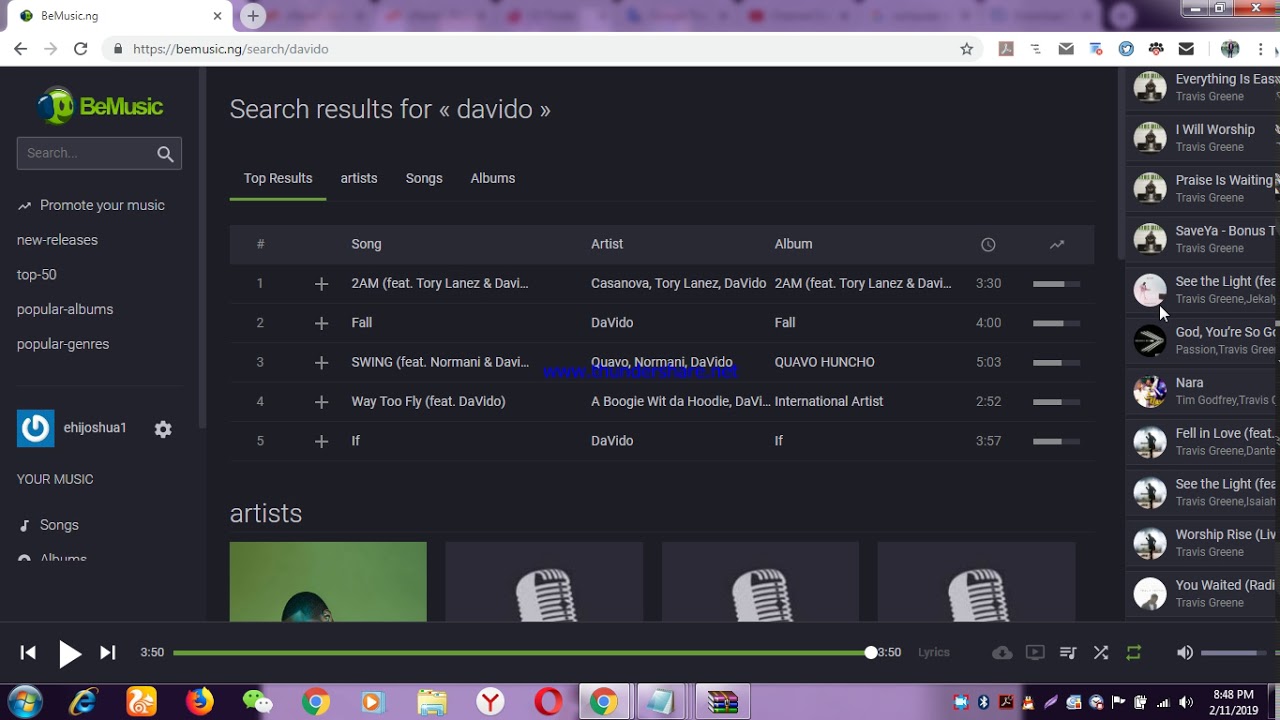Show Lyrics for the track
This screenshot has height=720, width=1280.
click(x=934, y=653)
